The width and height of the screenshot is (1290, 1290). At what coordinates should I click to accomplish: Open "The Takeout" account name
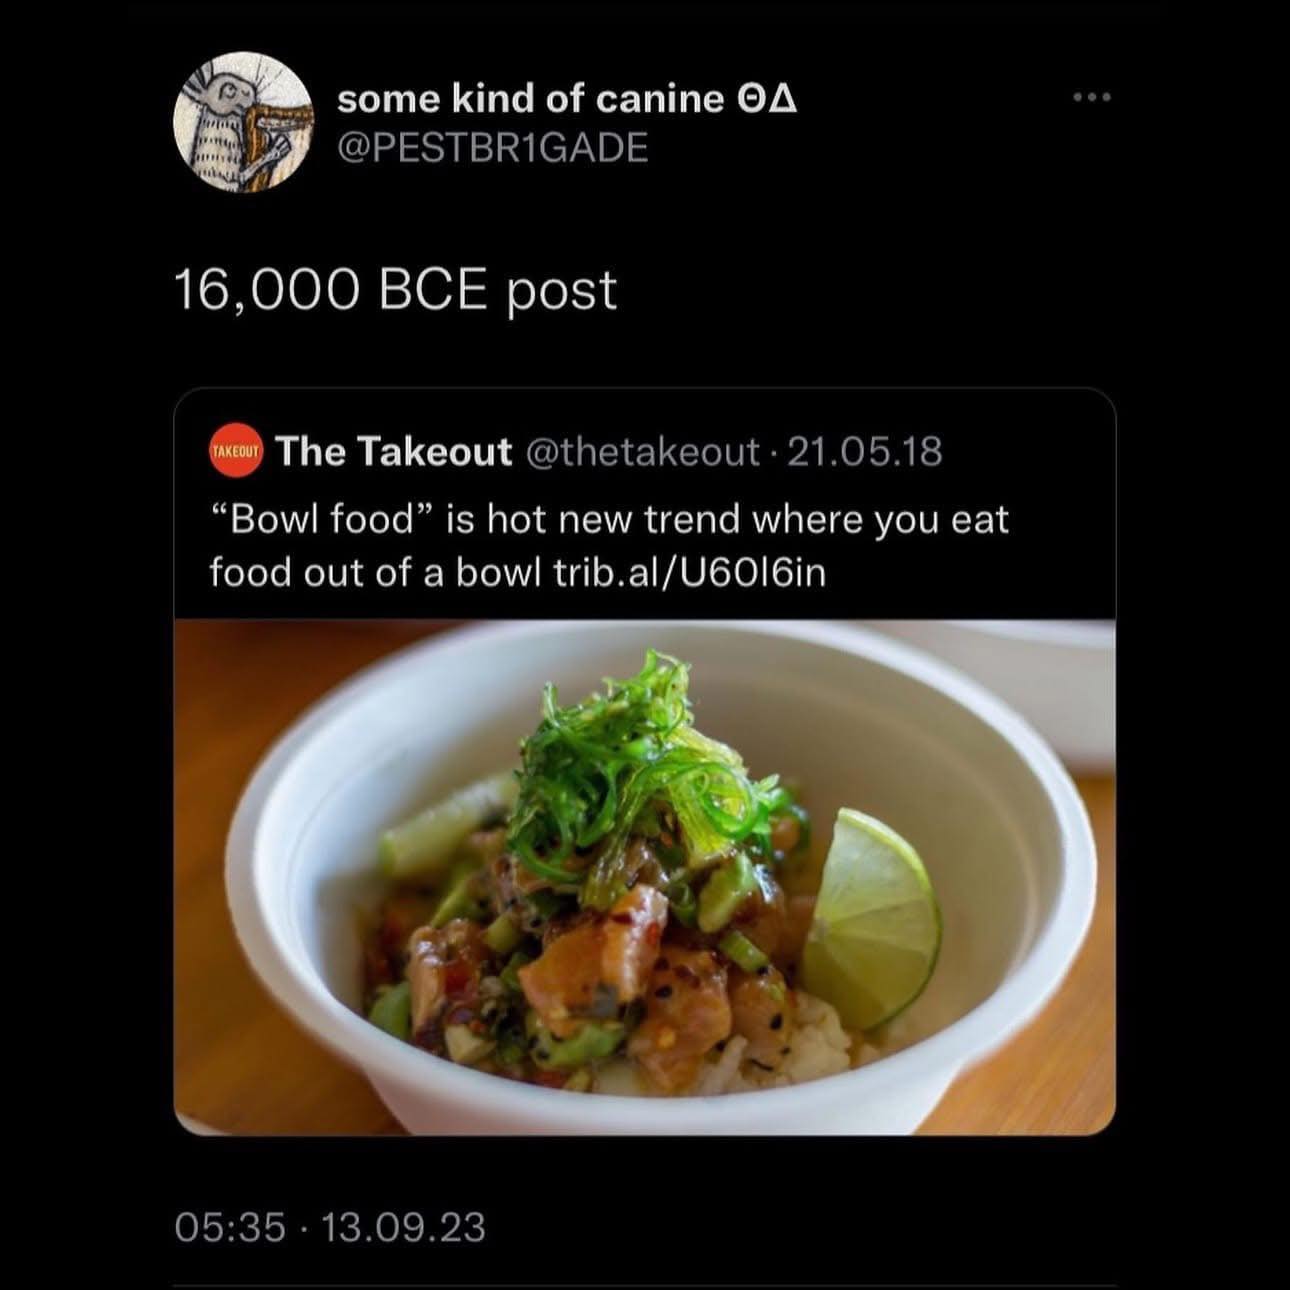click(394, 452)
